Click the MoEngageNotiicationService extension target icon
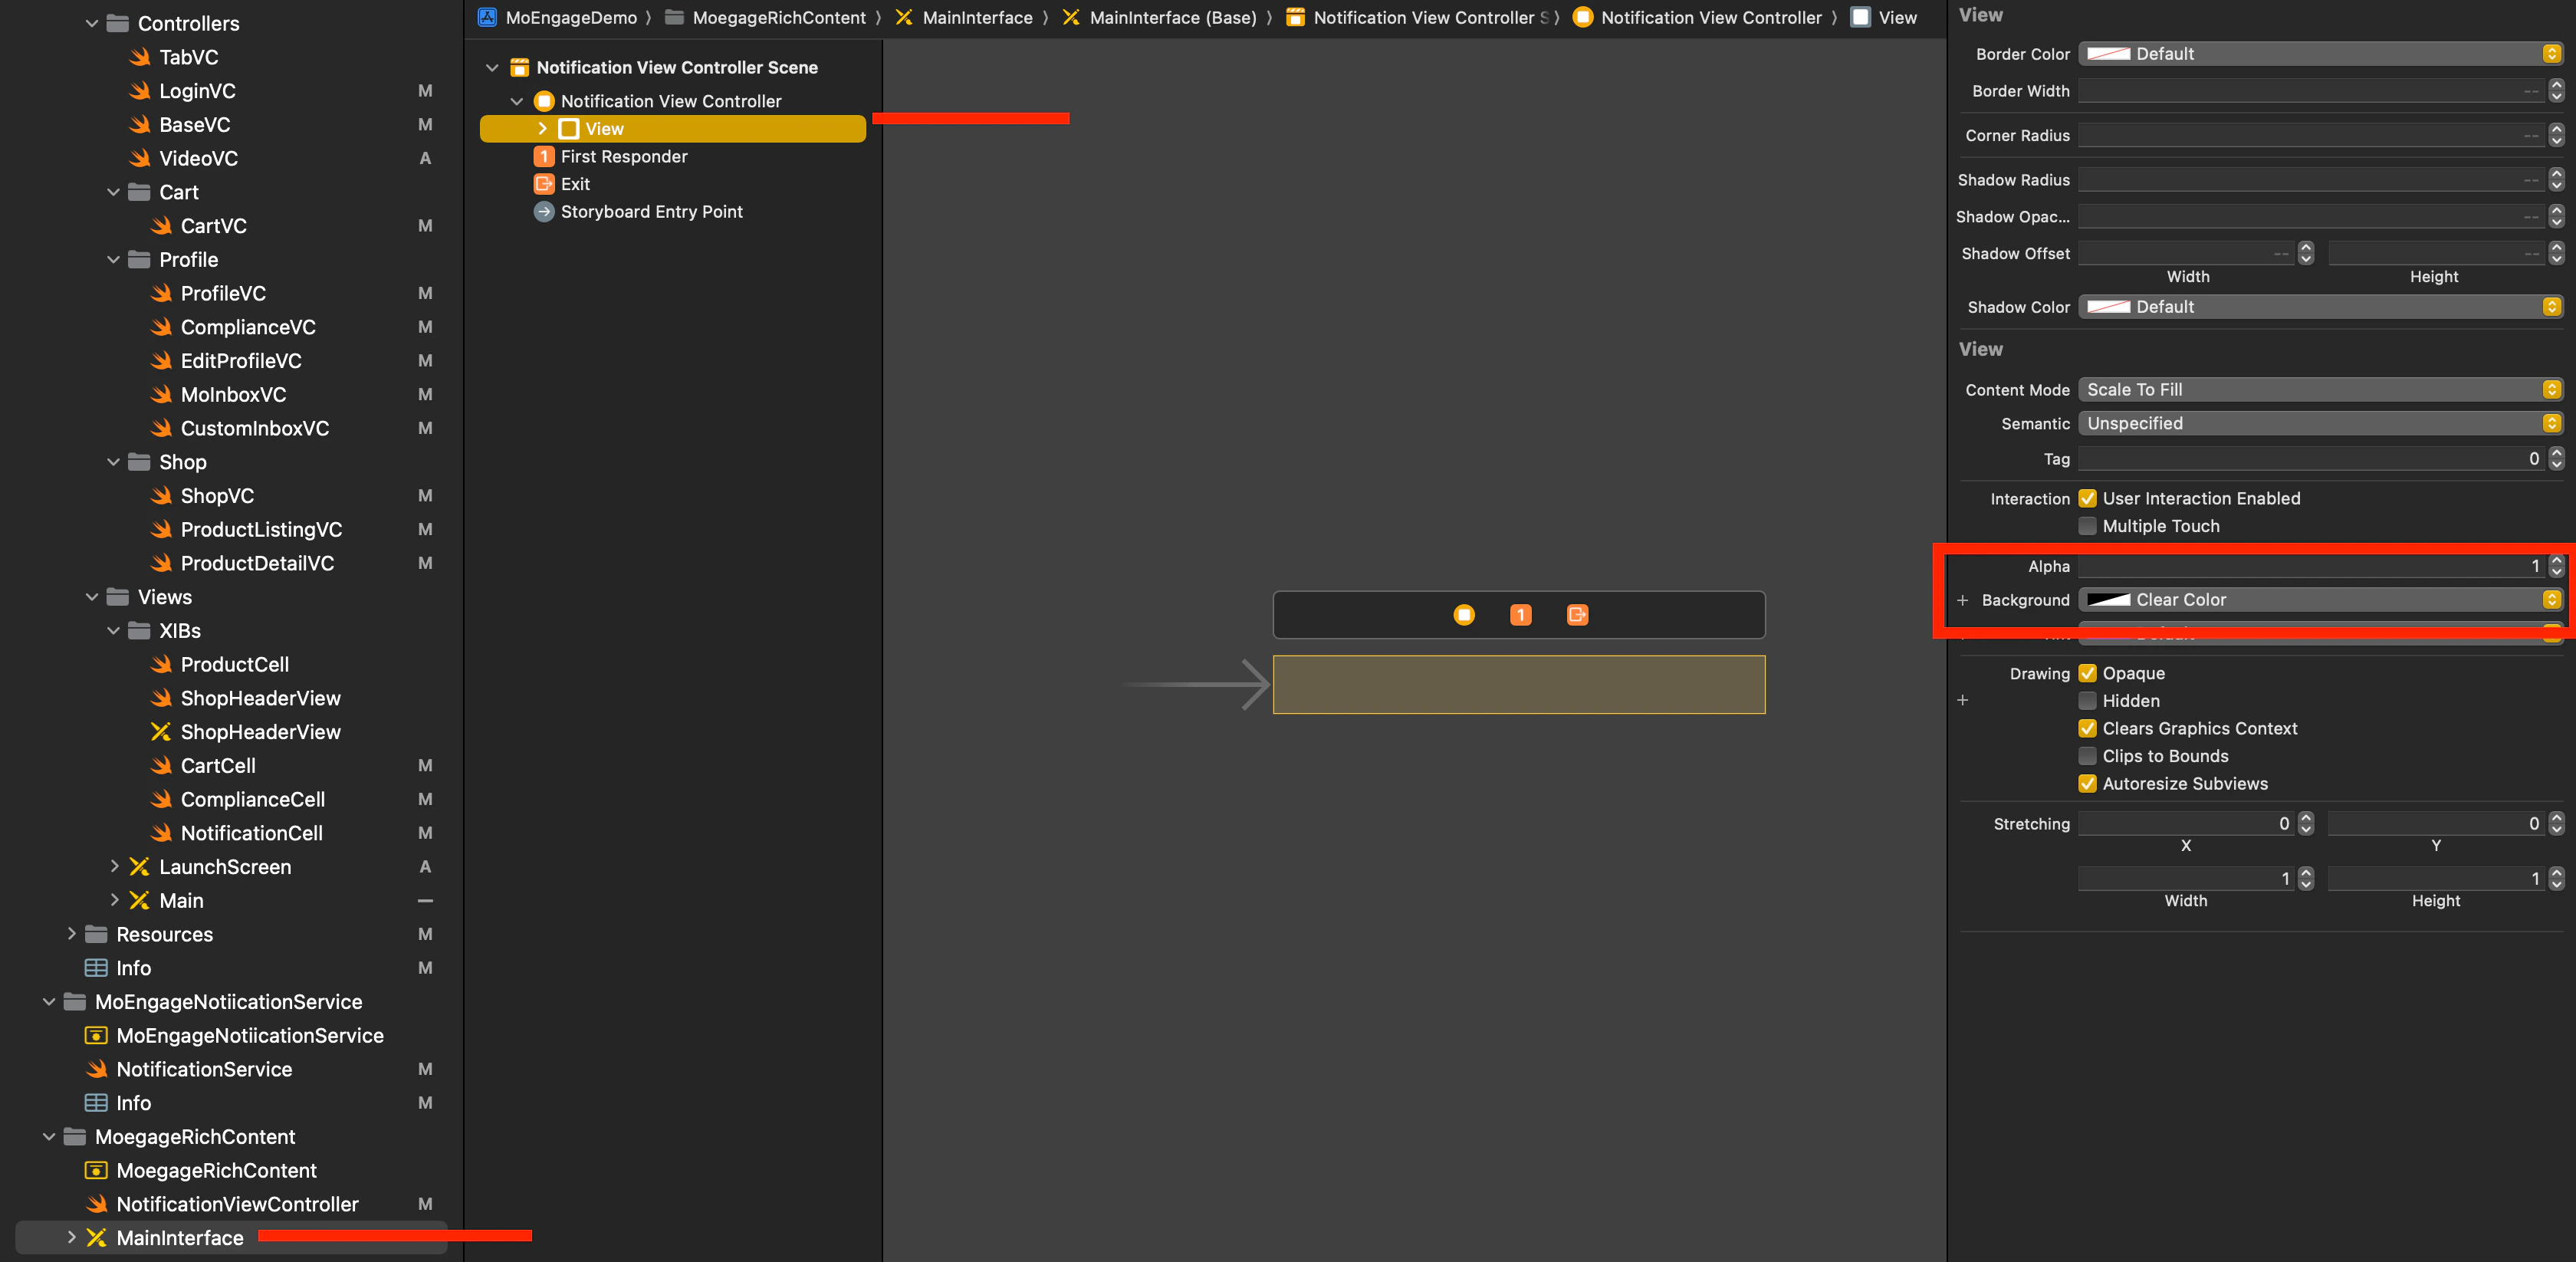The width and height of the screenshot is (2576, 1262). pos(94,1036)
